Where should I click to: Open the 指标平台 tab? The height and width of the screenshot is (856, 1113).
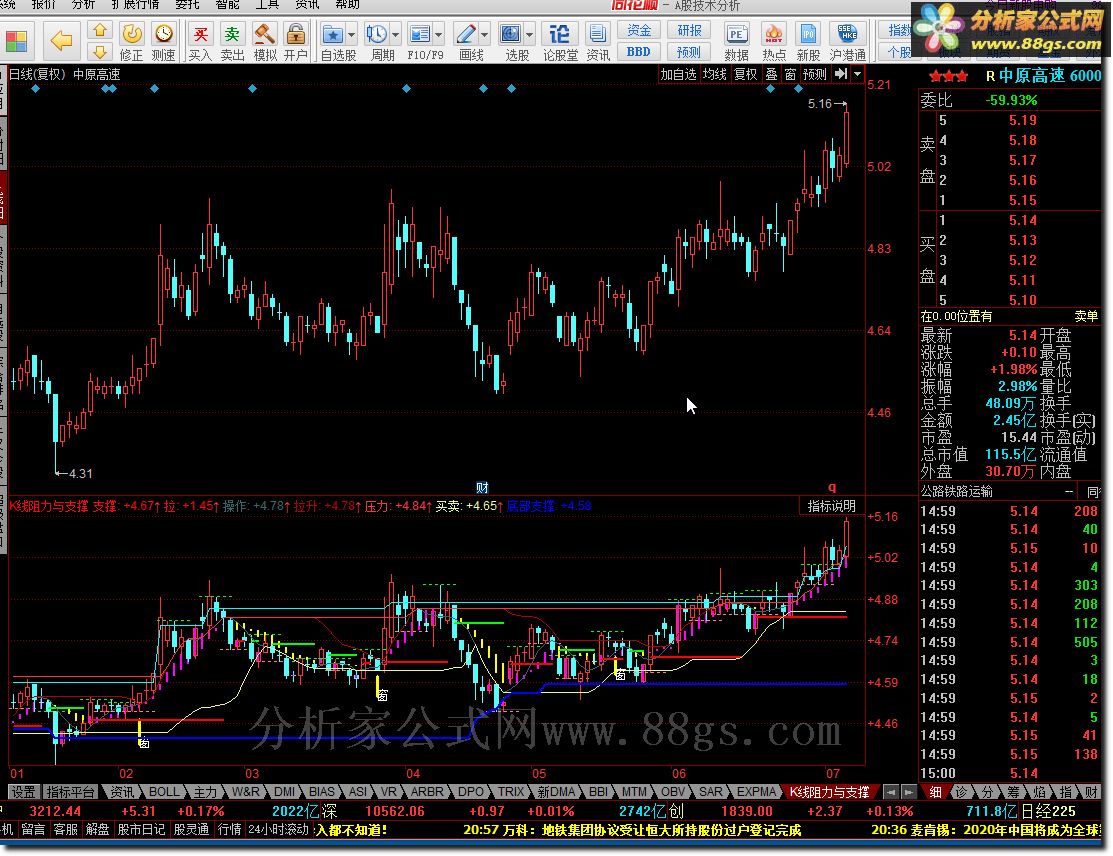(70, 791)
